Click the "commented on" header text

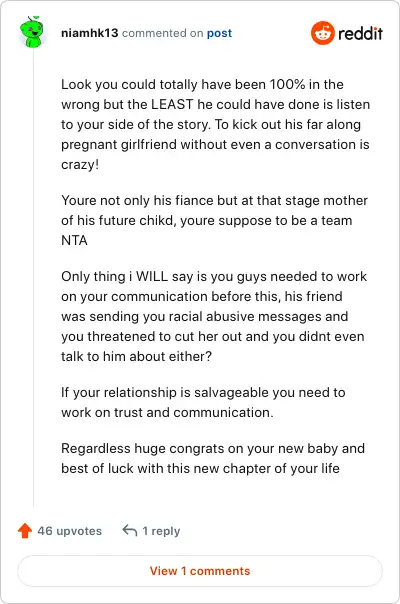[162, 33]
